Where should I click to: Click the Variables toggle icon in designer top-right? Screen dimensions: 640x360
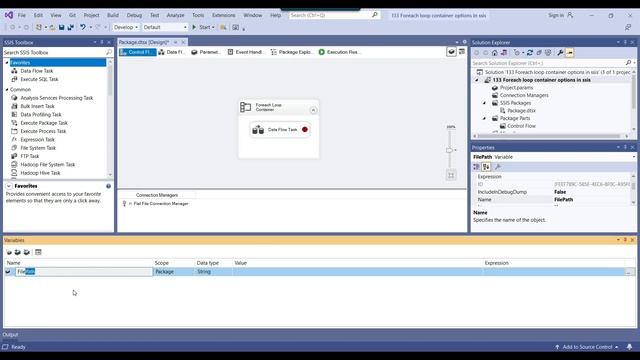click(x=451, y=52)
